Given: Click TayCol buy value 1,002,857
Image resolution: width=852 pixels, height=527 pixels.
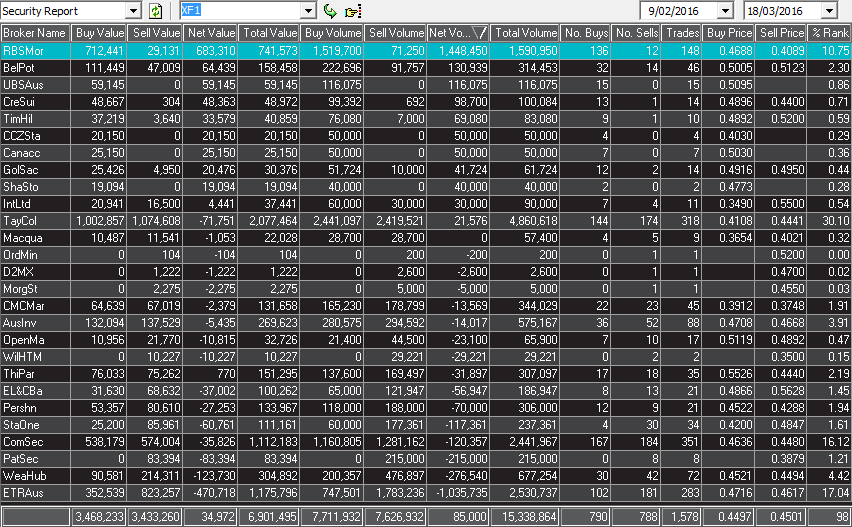Looking at the screenshot, I should 100,221.
